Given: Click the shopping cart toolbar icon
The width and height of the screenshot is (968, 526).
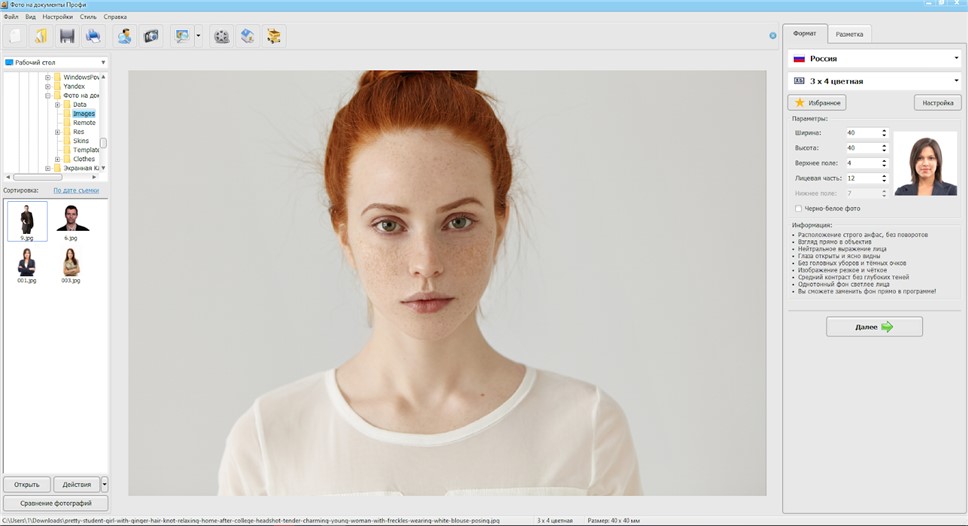Looking at the screenshot, I should (x=273, y=36).
